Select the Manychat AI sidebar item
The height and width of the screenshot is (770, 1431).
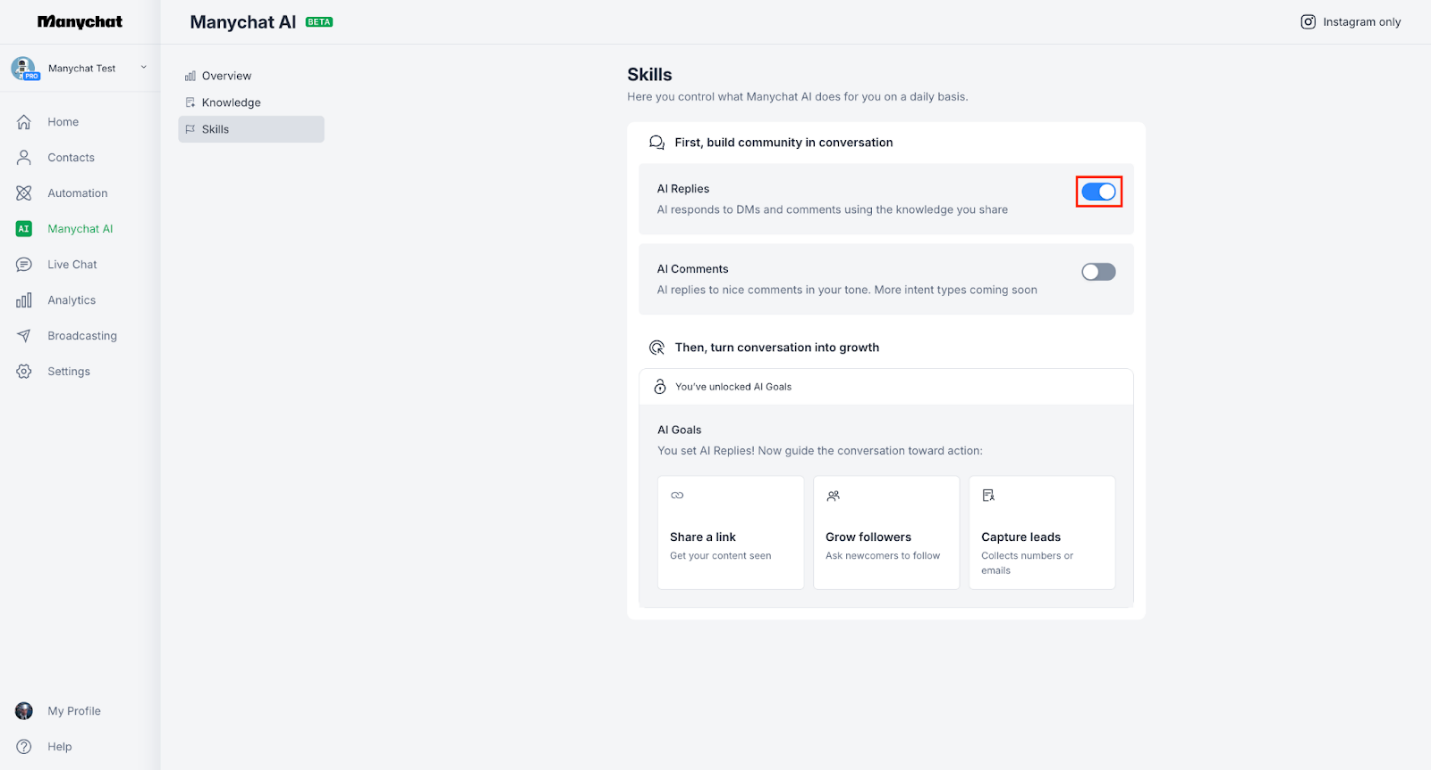point(80,228)
